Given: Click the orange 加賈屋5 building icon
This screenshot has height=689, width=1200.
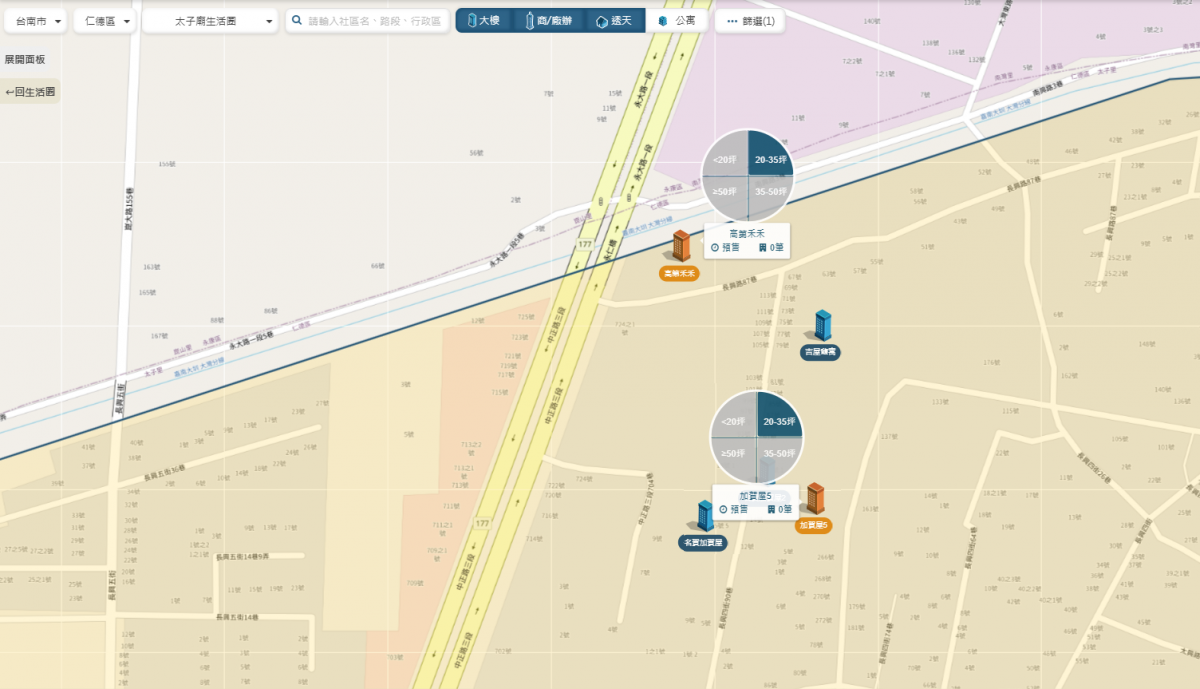Looking at the screenshot, I should (815, 499).
